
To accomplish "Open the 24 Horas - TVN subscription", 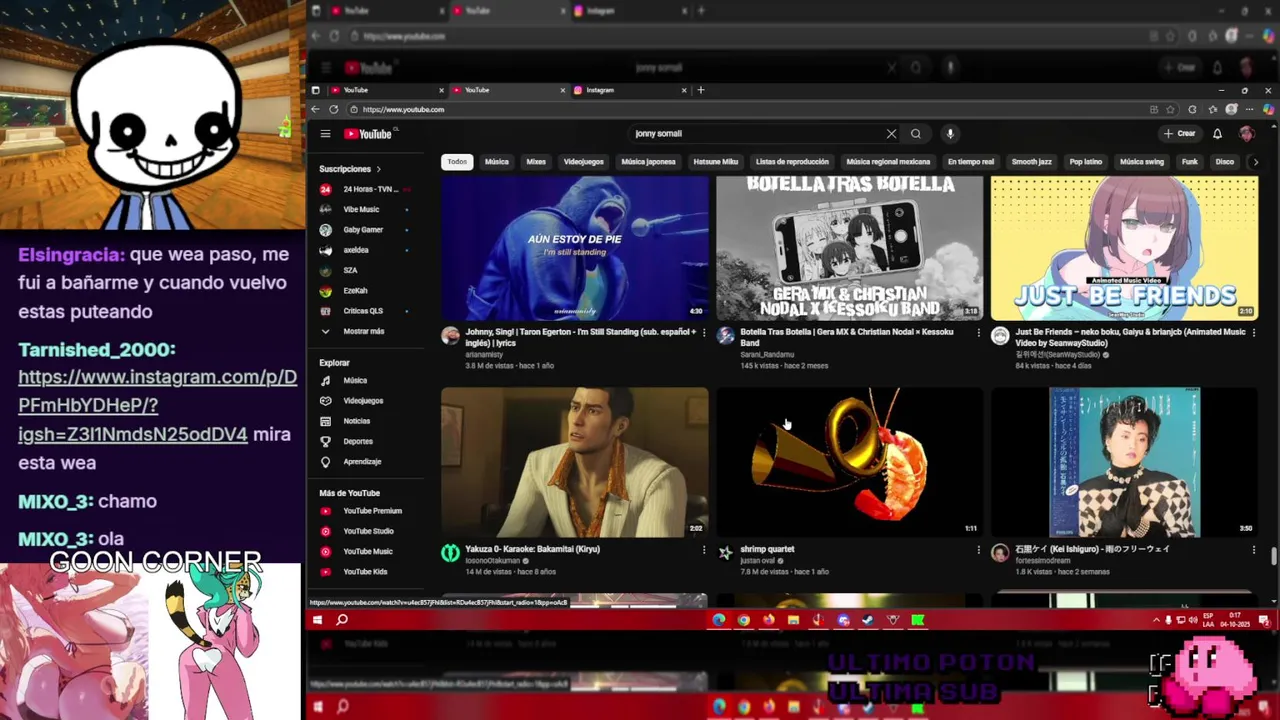I will click(x=364, y=189).
